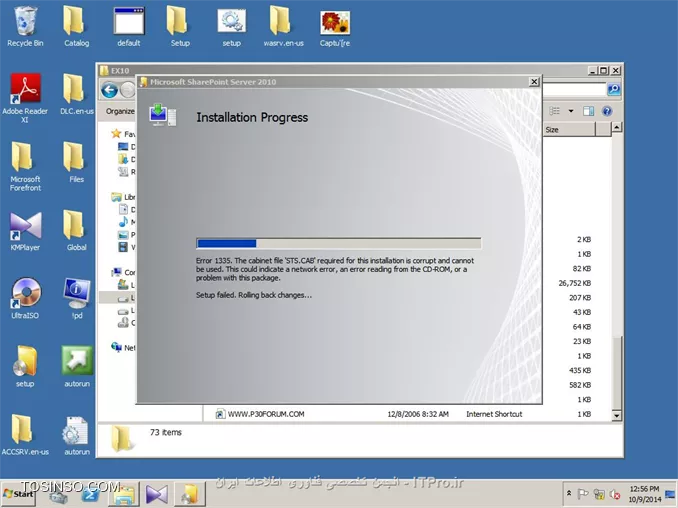678x508 pixels.
Task: Toggle the preview pane icon
Action: 588,111
